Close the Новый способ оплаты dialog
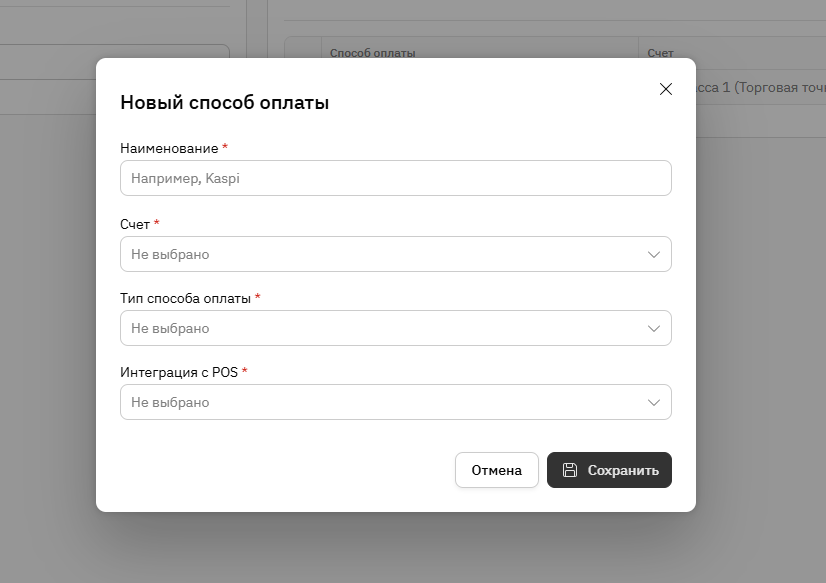Image resolution: width=826 pixels, height=583 pixels. coord(666,89)
